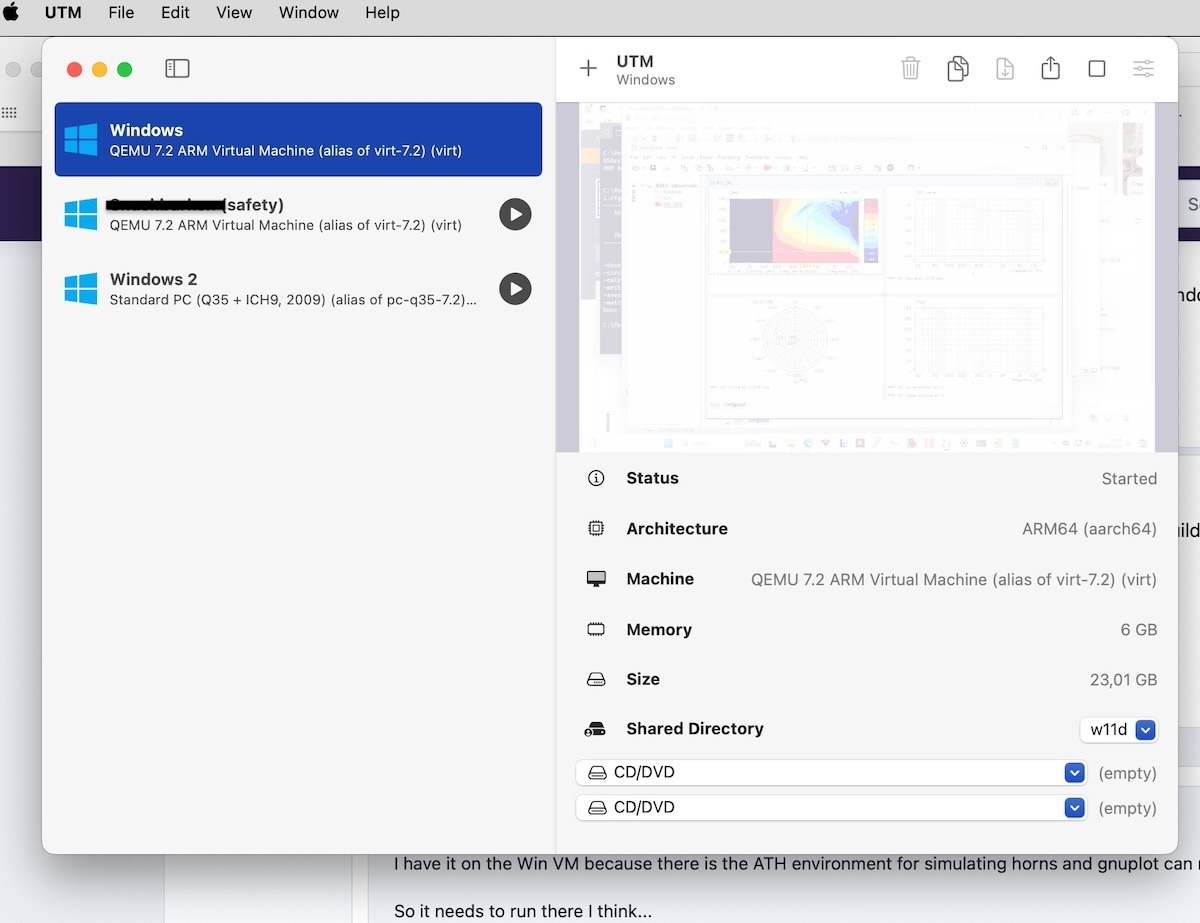Click the 'UTM' window title text
1200x923 pixels.
point(635,61)
